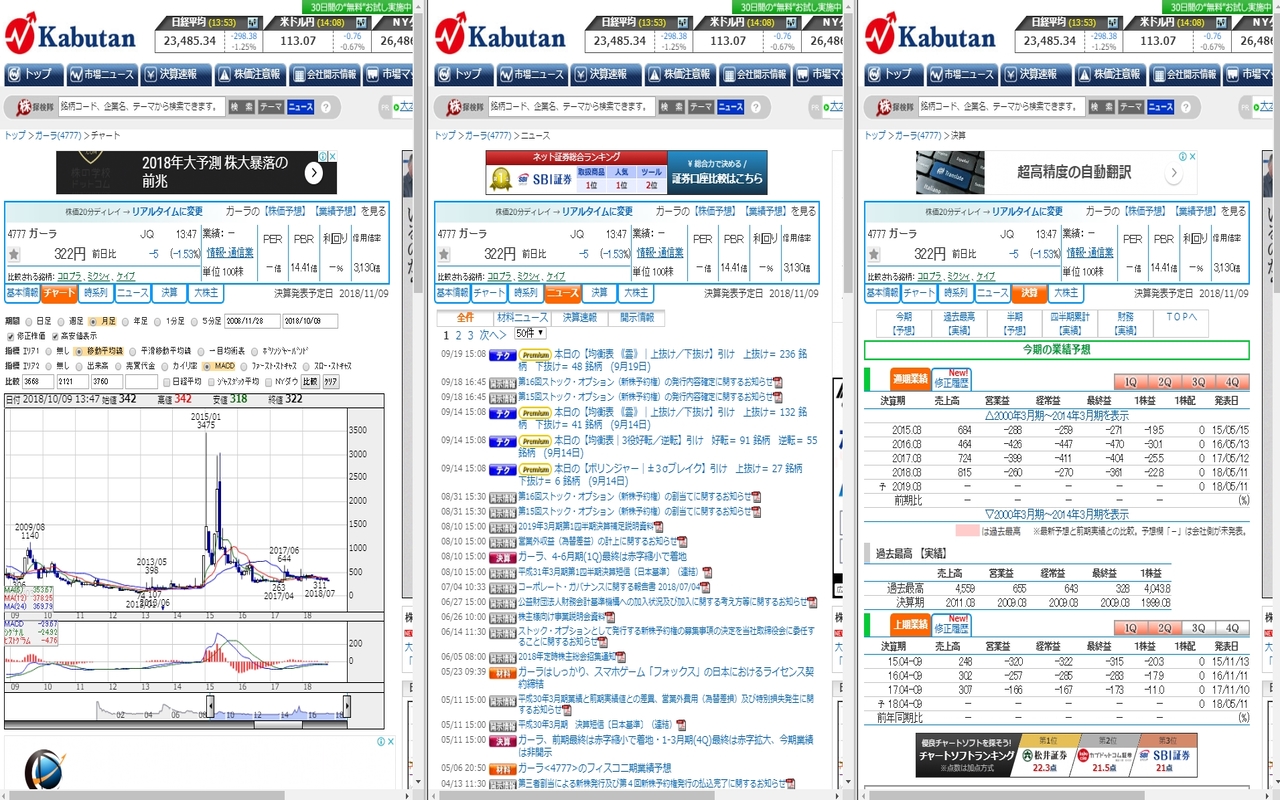Open the 開示情報 sub-tab

(636, 317)
